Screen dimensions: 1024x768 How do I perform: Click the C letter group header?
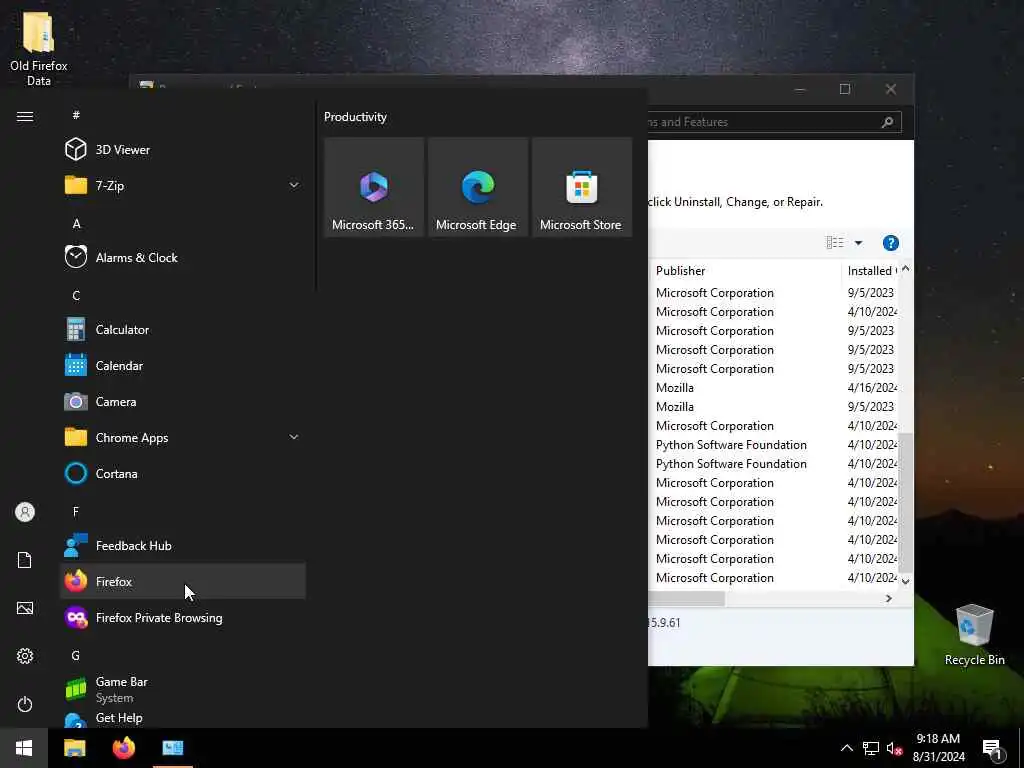[76, 295]
